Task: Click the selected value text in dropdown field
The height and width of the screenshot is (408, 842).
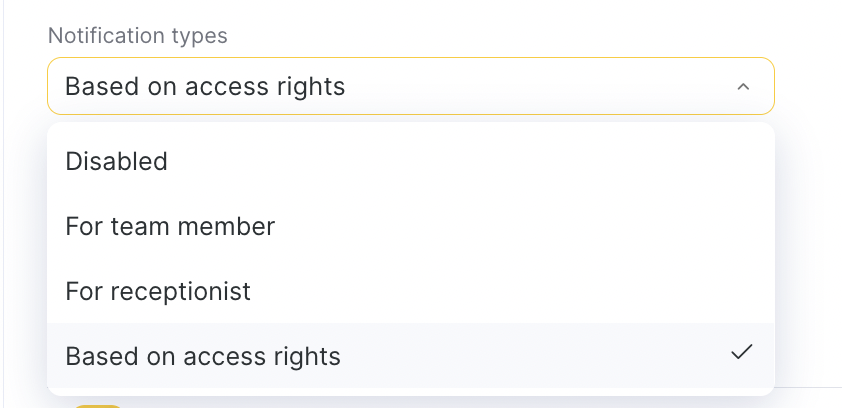Action: click(205, 87)
